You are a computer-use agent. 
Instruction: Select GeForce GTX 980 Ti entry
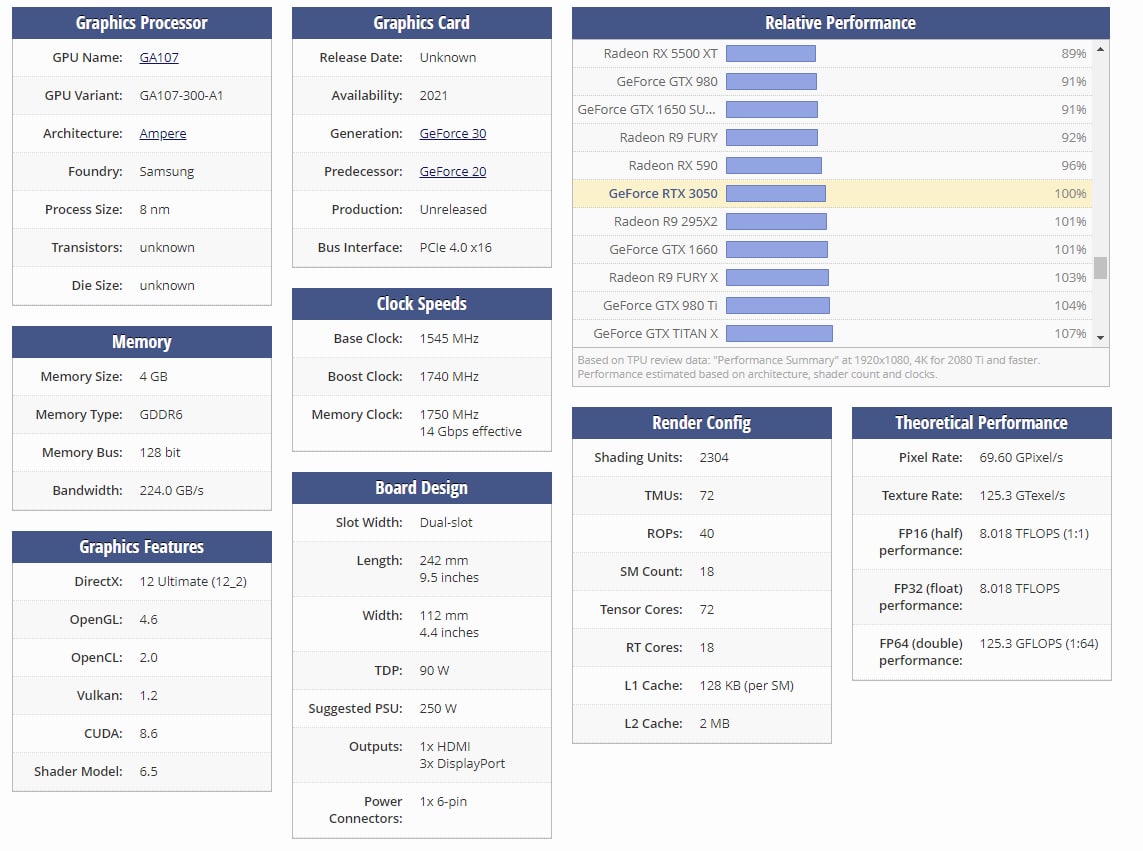coord(832,306)
